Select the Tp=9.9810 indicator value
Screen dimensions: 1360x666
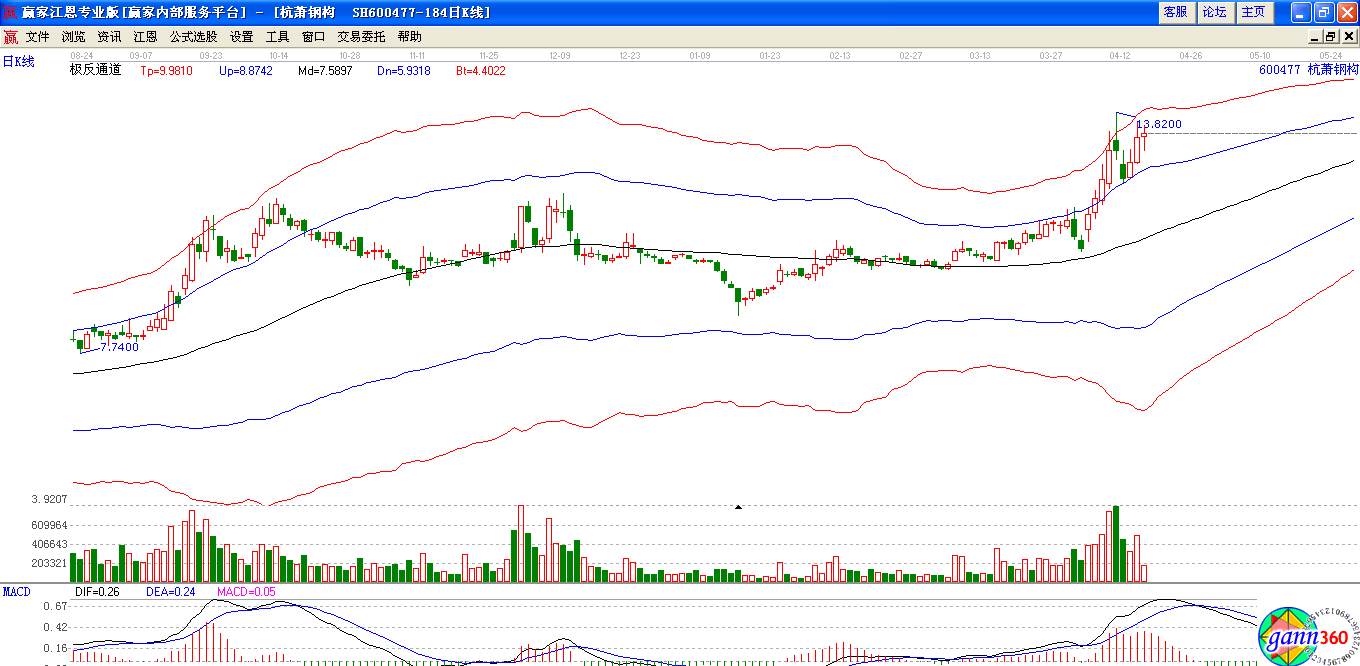[x=166, y=71]
